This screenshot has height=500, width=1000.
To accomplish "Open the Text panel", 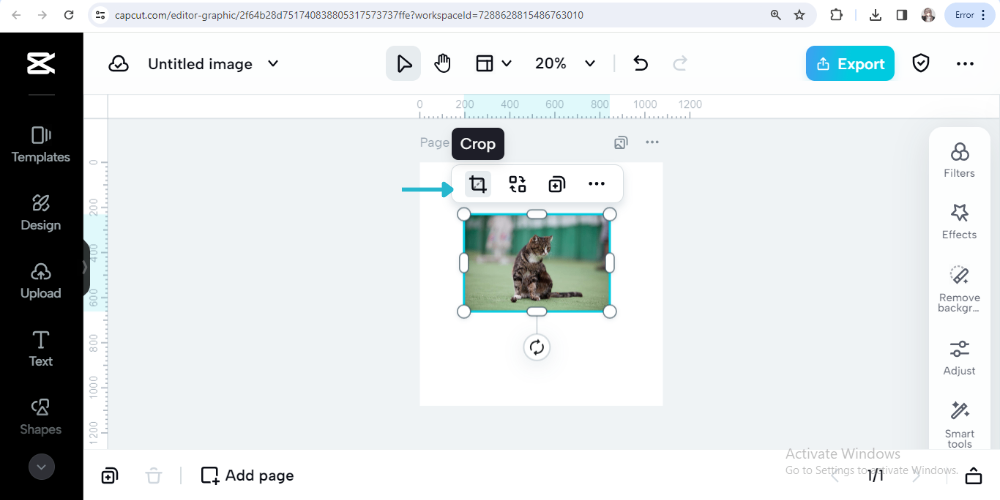I will (x=41, y=349).
